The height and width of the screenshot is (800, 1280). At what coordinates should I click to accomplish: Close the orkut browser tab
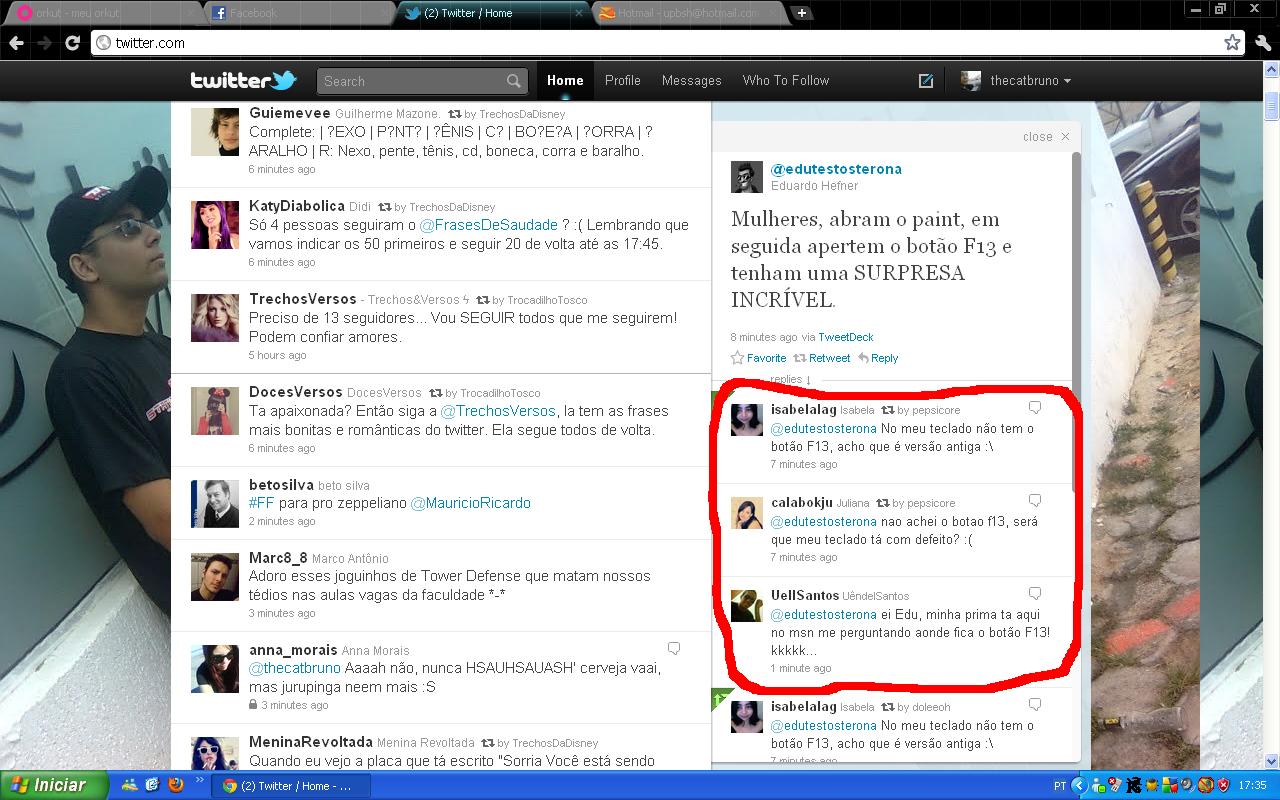coord(193,13)
